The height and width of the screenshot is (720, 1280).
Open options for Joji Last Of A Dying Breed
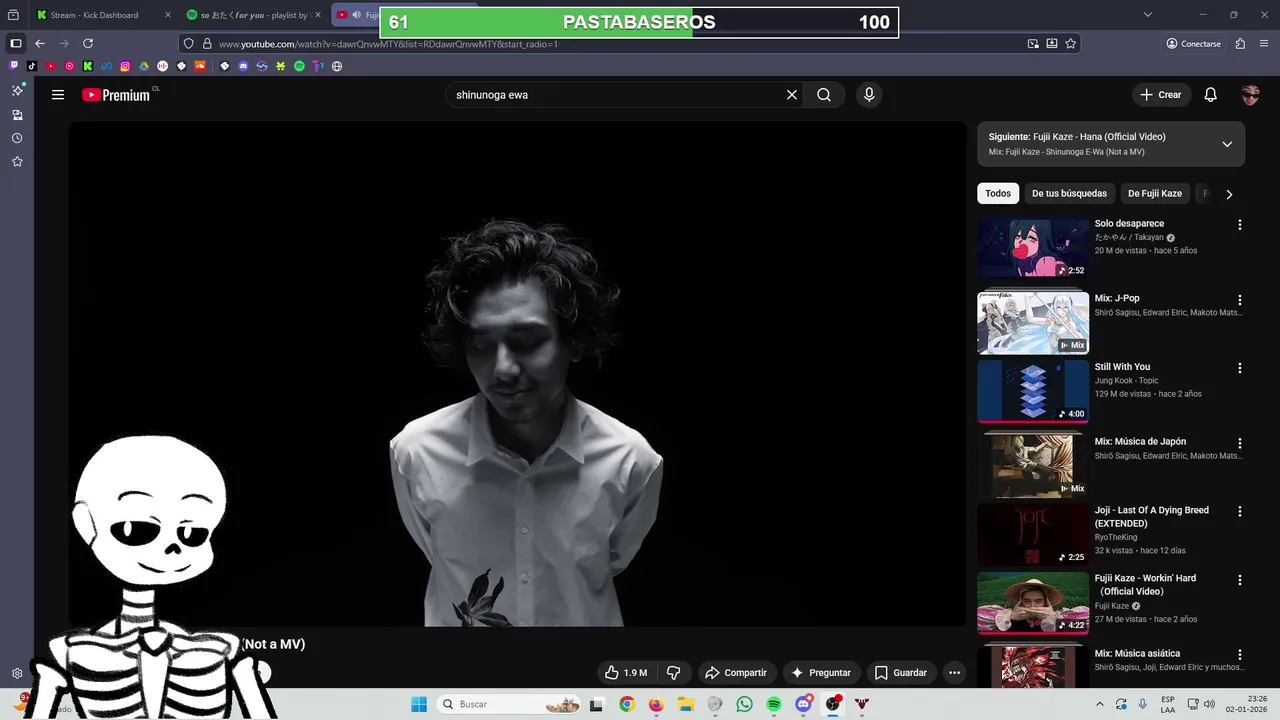1240,511
